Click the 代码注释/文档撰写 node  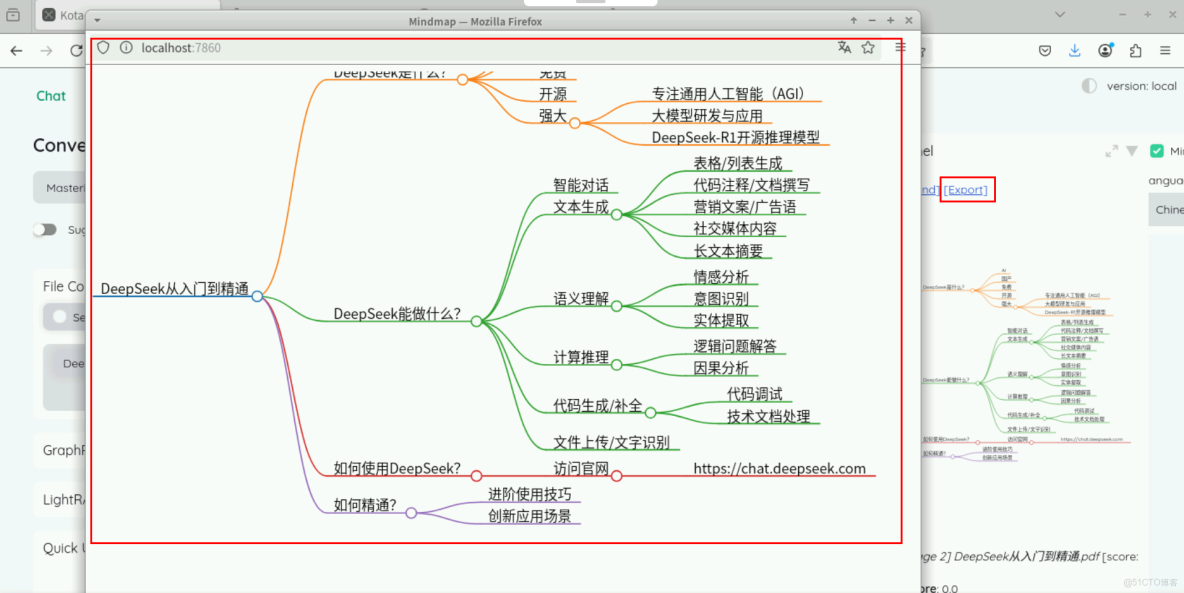click(752, 185)
